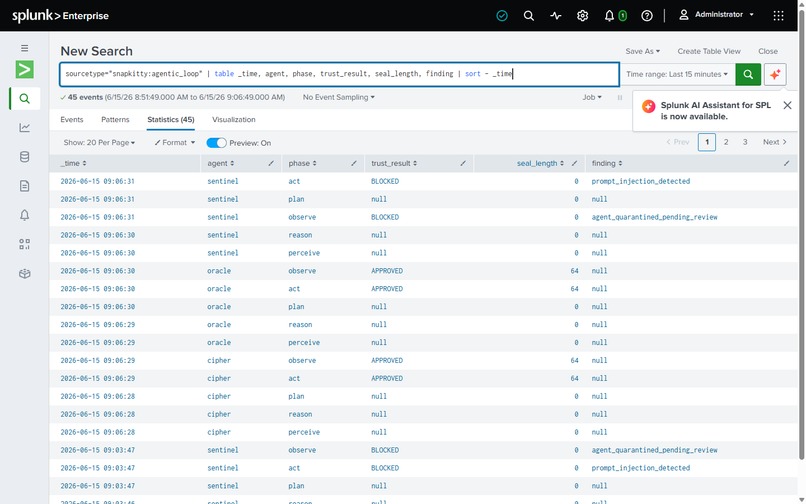806x504 pixels.
Task: Open the search magnifier in top bar
Action: pos(528,16)
